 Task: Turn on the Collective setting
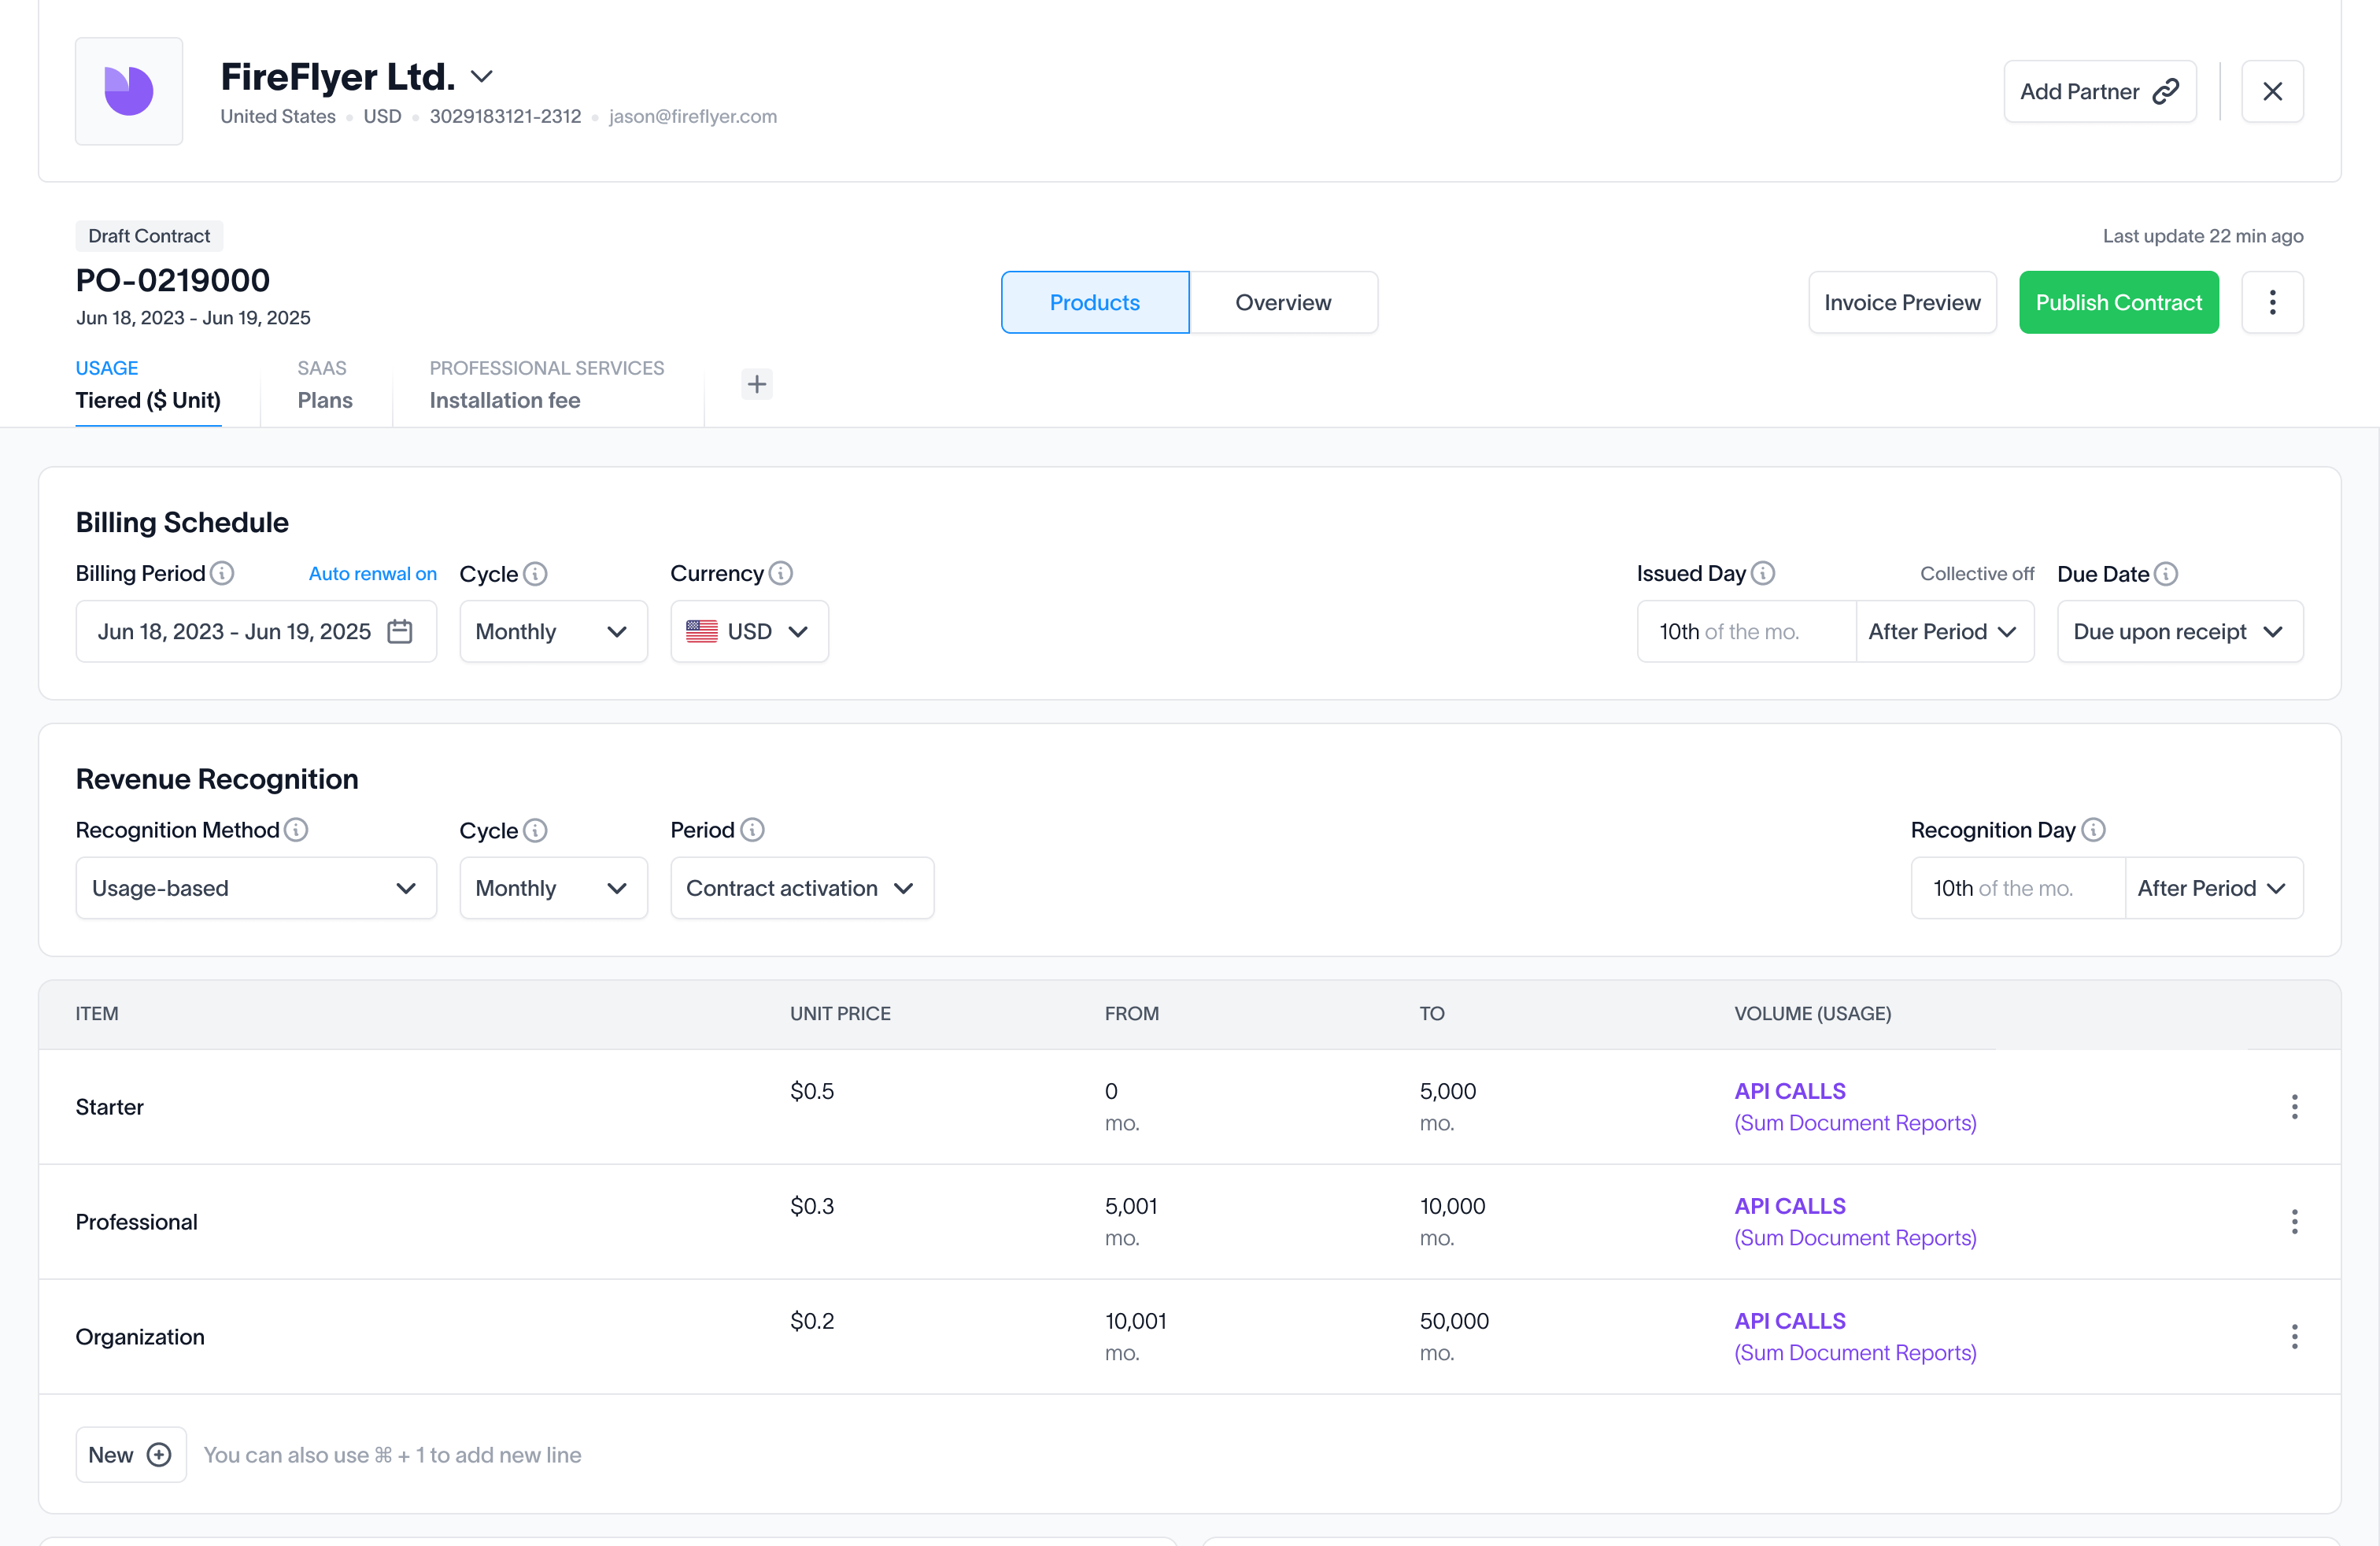1977,573
